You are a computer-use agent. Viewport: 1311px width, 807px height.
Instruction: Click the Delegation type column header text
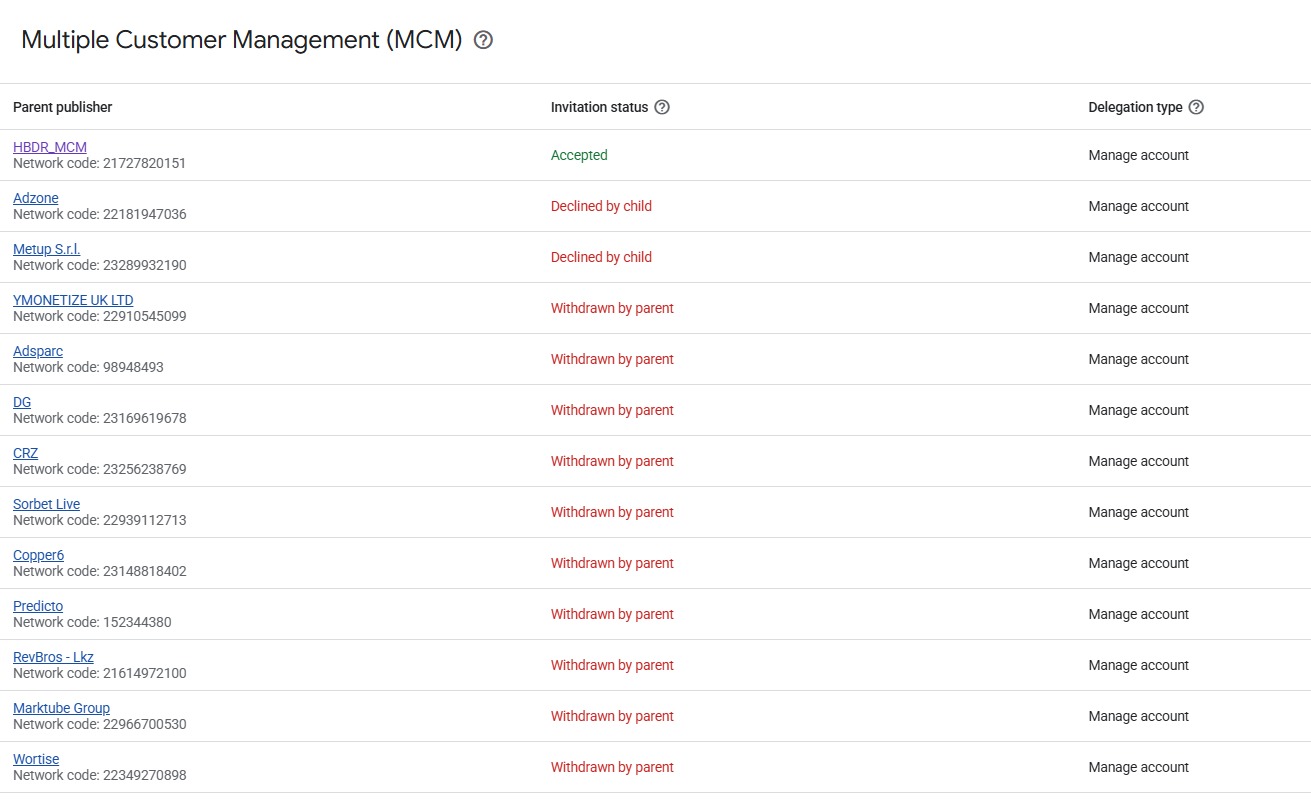coord(1135,107)
